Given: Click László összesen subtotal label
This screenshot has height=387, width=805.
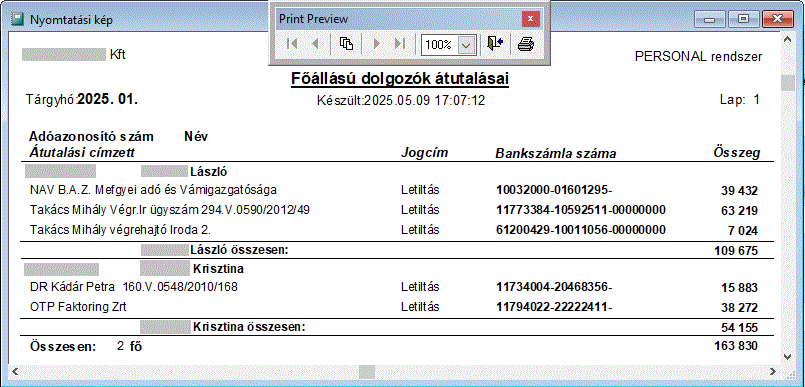Looking at the screenshot, I should pos(239,250).
